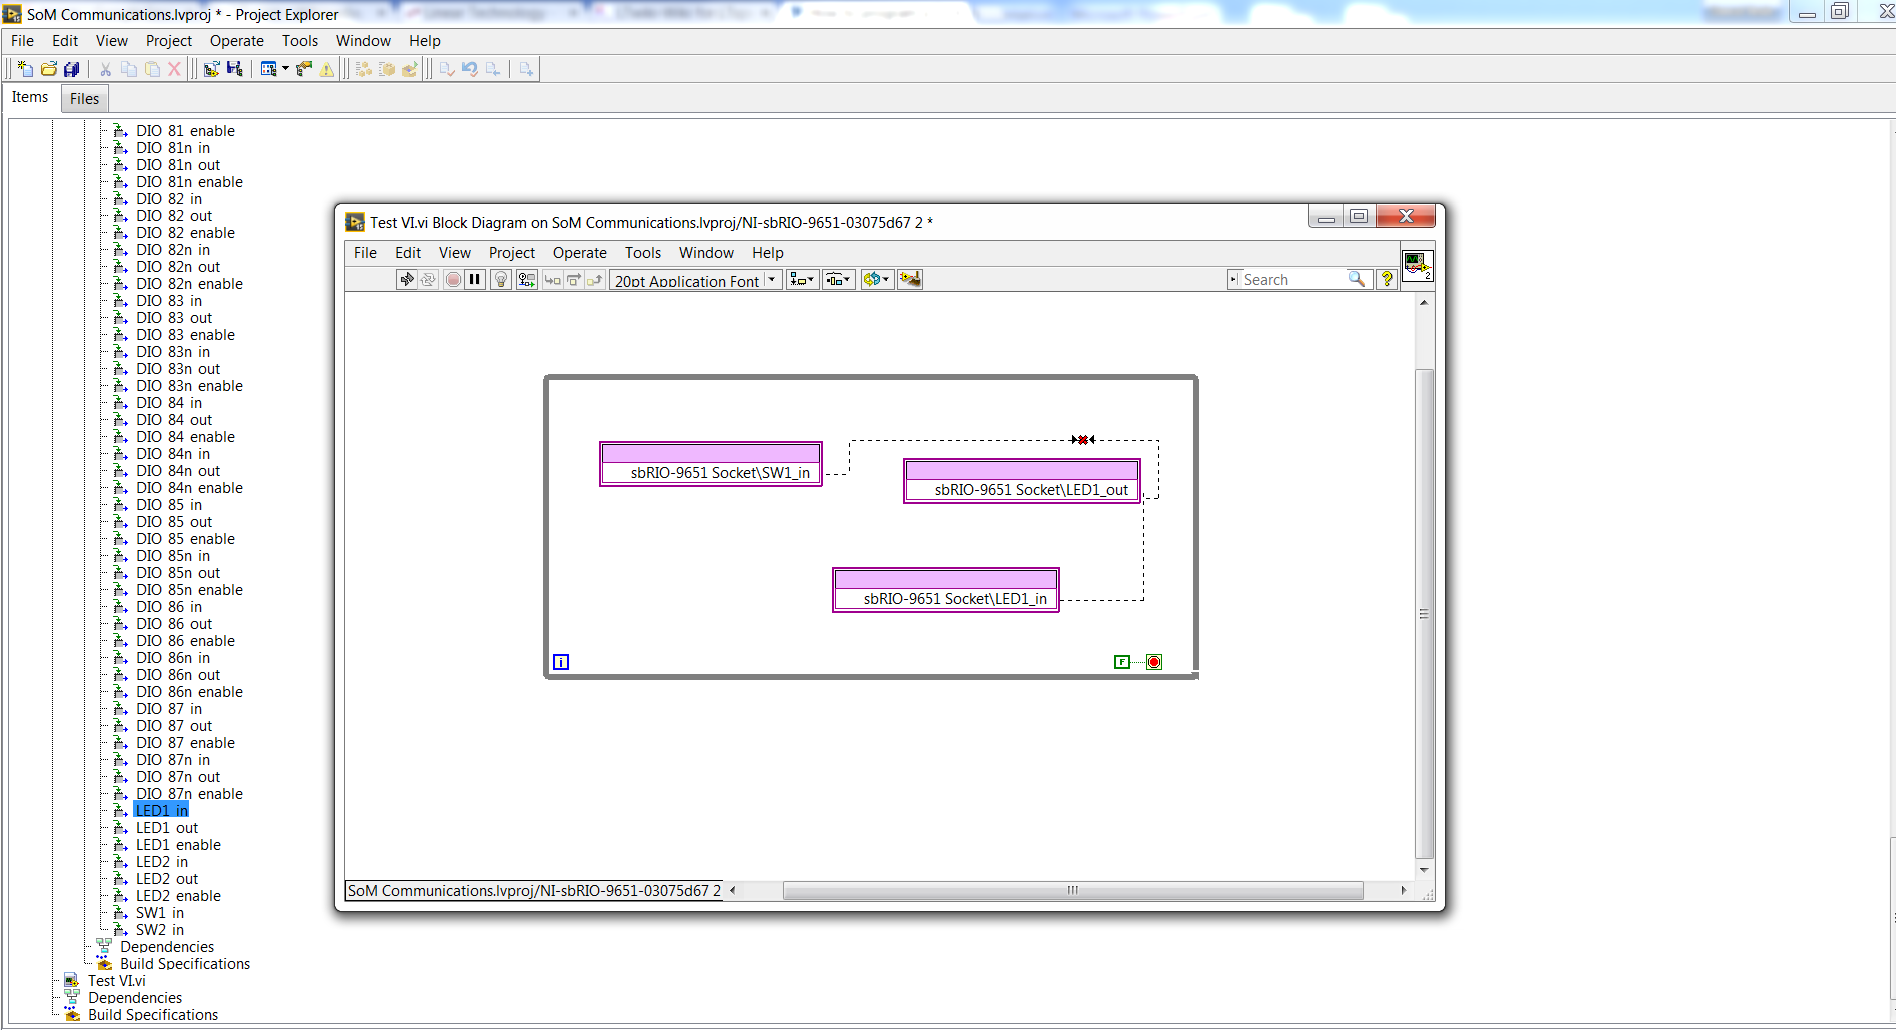The image size is (1896, 1030).
Task: Open the Reorder dropdown
Action: point(876,280)
